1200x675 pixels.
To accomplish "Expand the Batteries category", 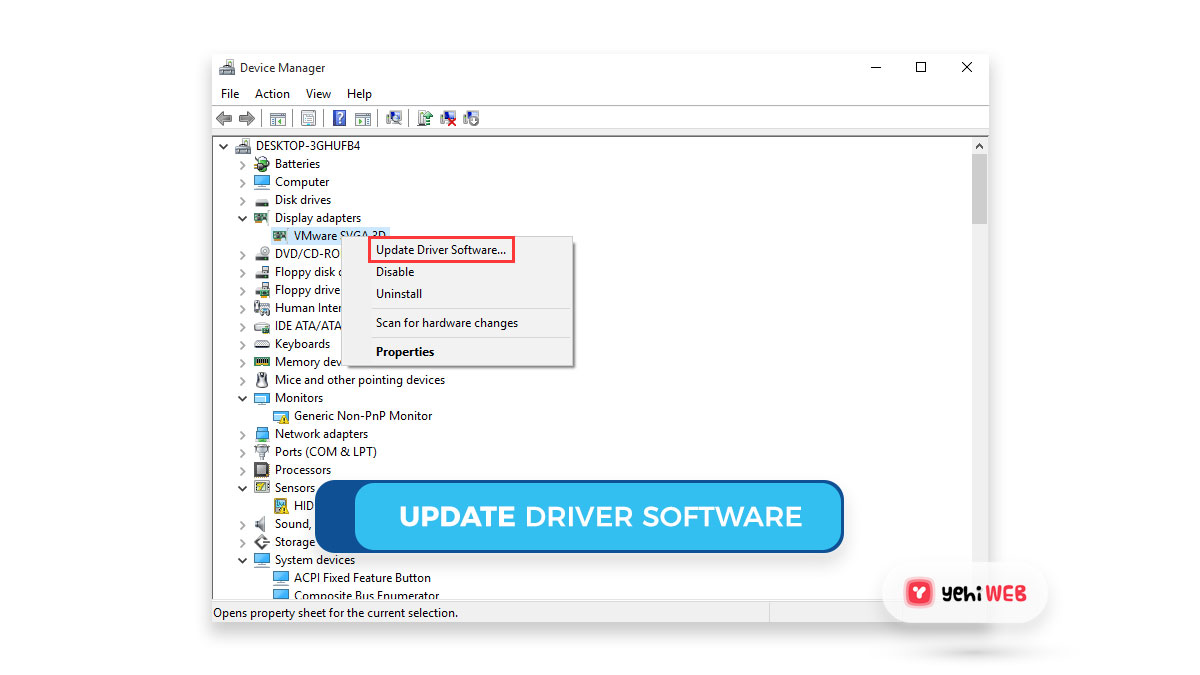I will click(243, 164).
